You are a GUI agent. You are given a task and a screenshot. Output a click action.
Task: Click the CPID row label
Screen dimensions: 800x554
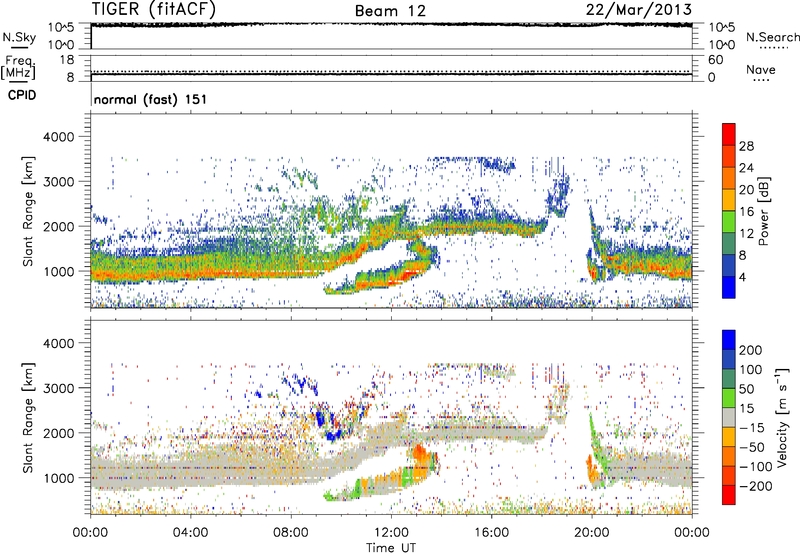tap(22, 95)
